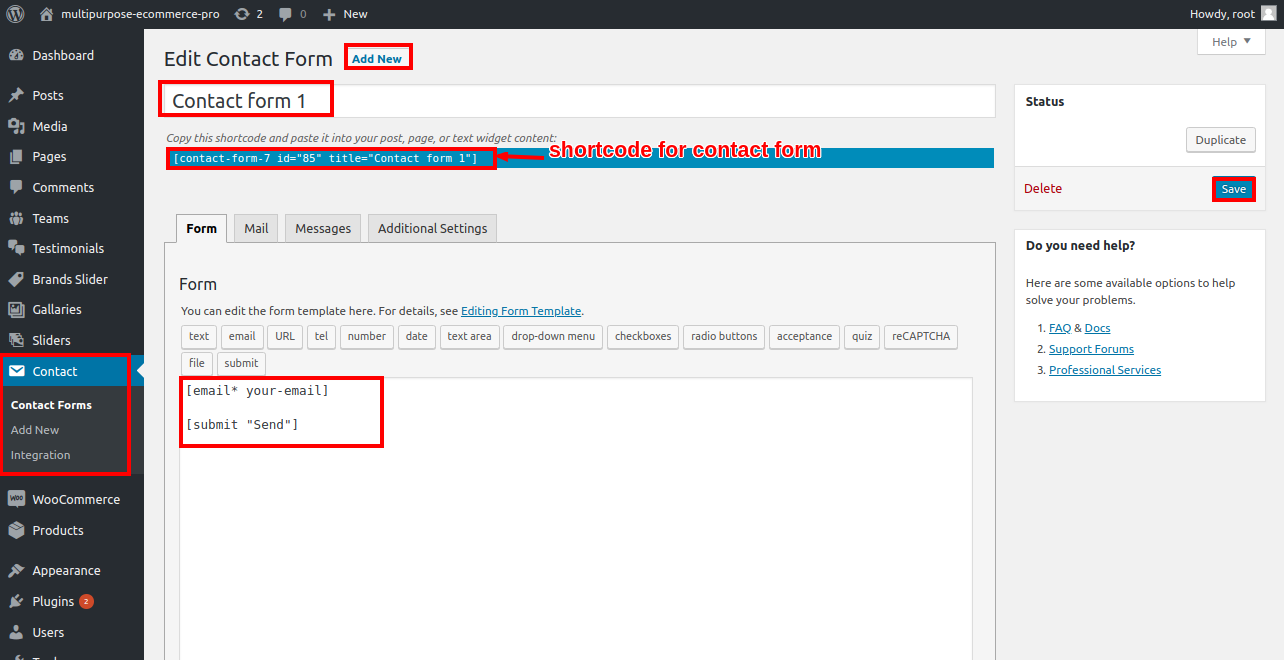Open the Docs link
This screenshot has width=1284, height=660.
tap(1097, 328)
